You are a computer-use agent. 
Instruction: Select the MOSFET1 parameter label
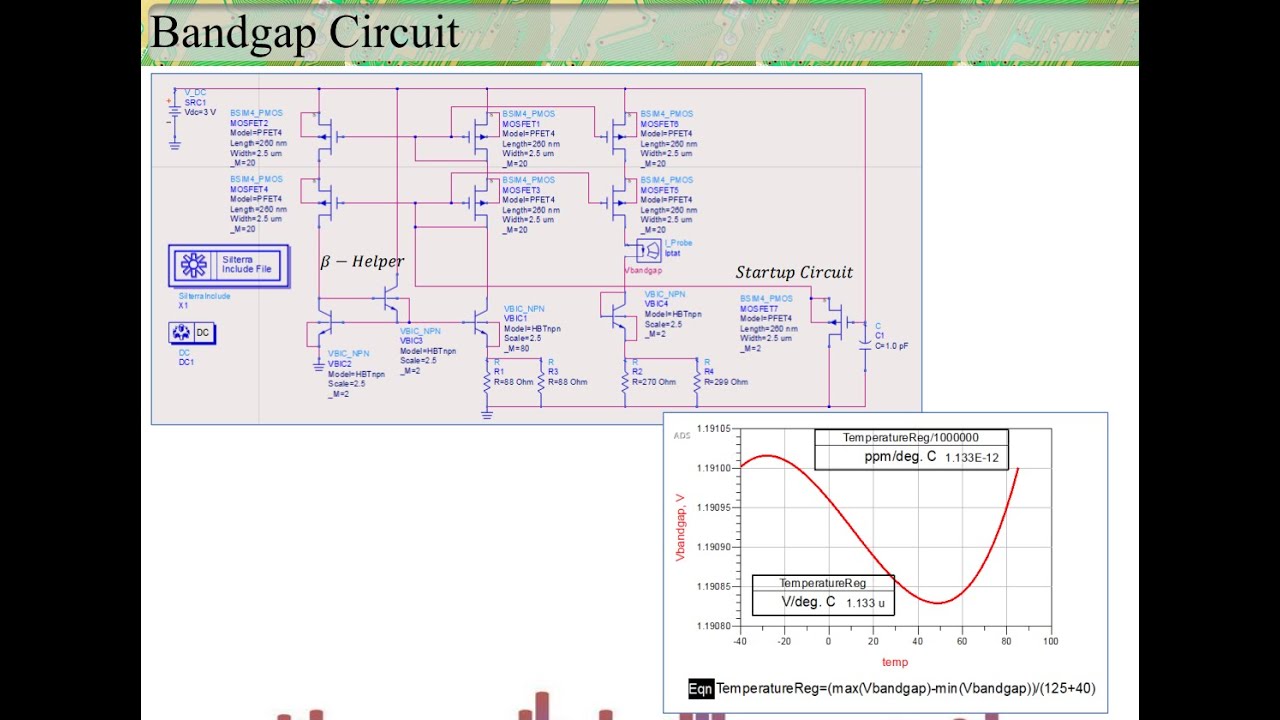pyautogui.click(x=530, y=138)
